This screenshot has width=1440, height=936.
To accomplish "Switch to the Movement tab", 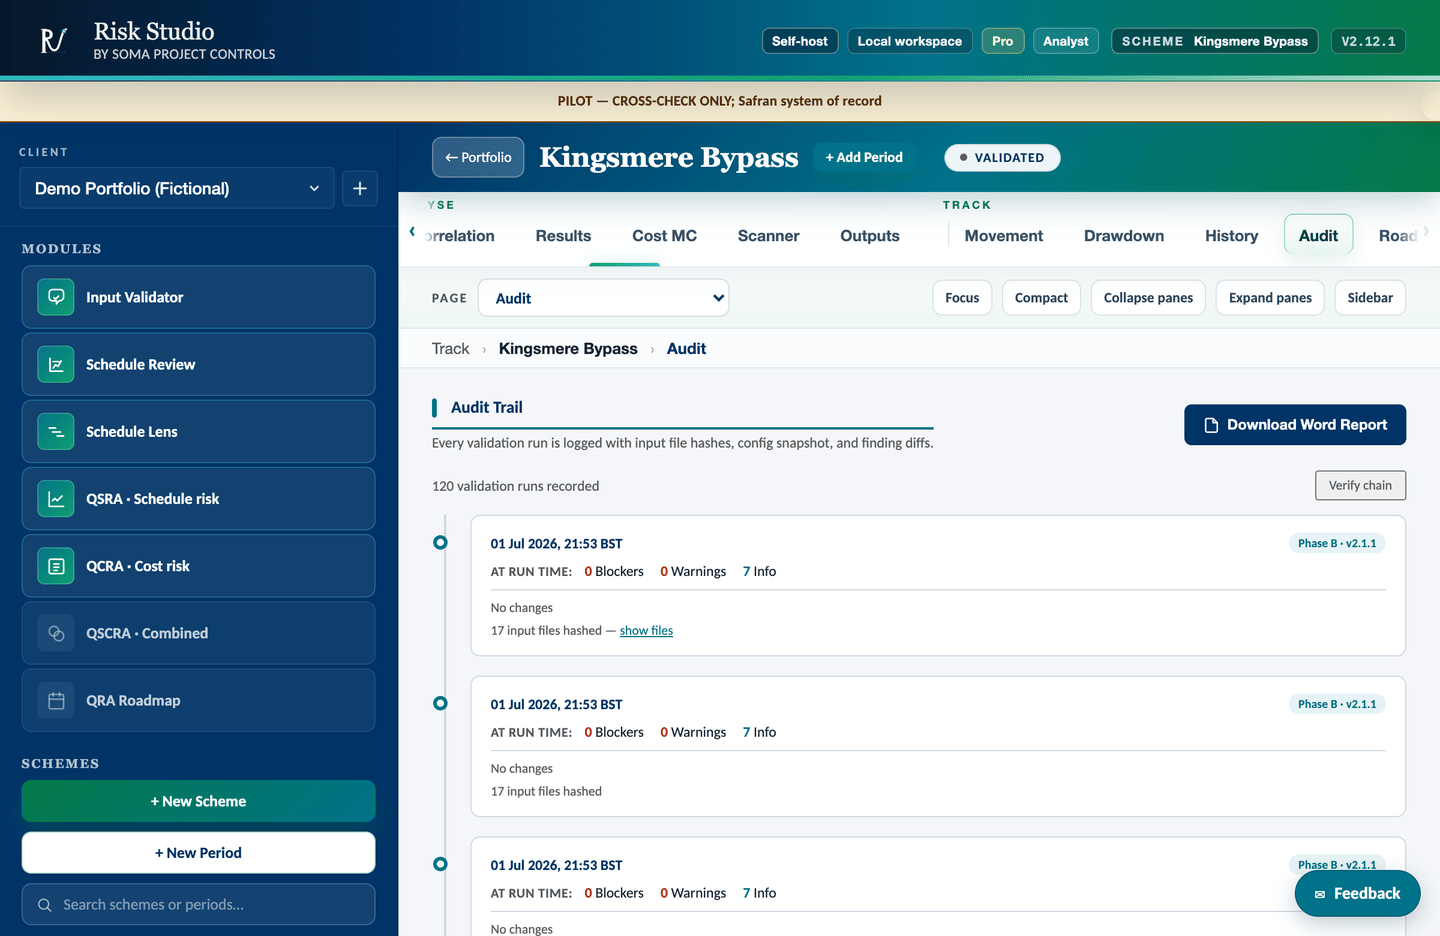I will [1003, 236].
